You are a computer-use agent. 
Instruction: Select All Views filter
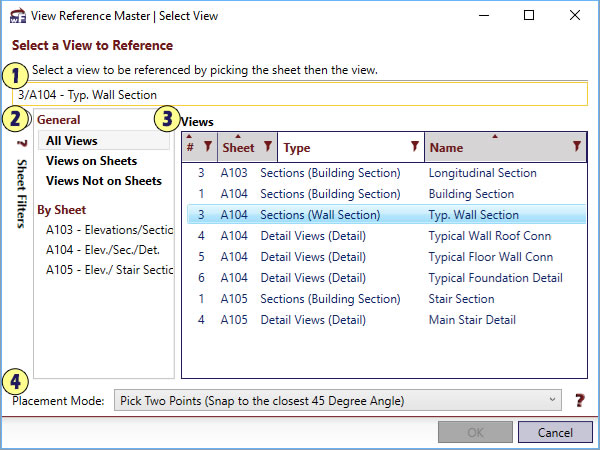(72, 141)
